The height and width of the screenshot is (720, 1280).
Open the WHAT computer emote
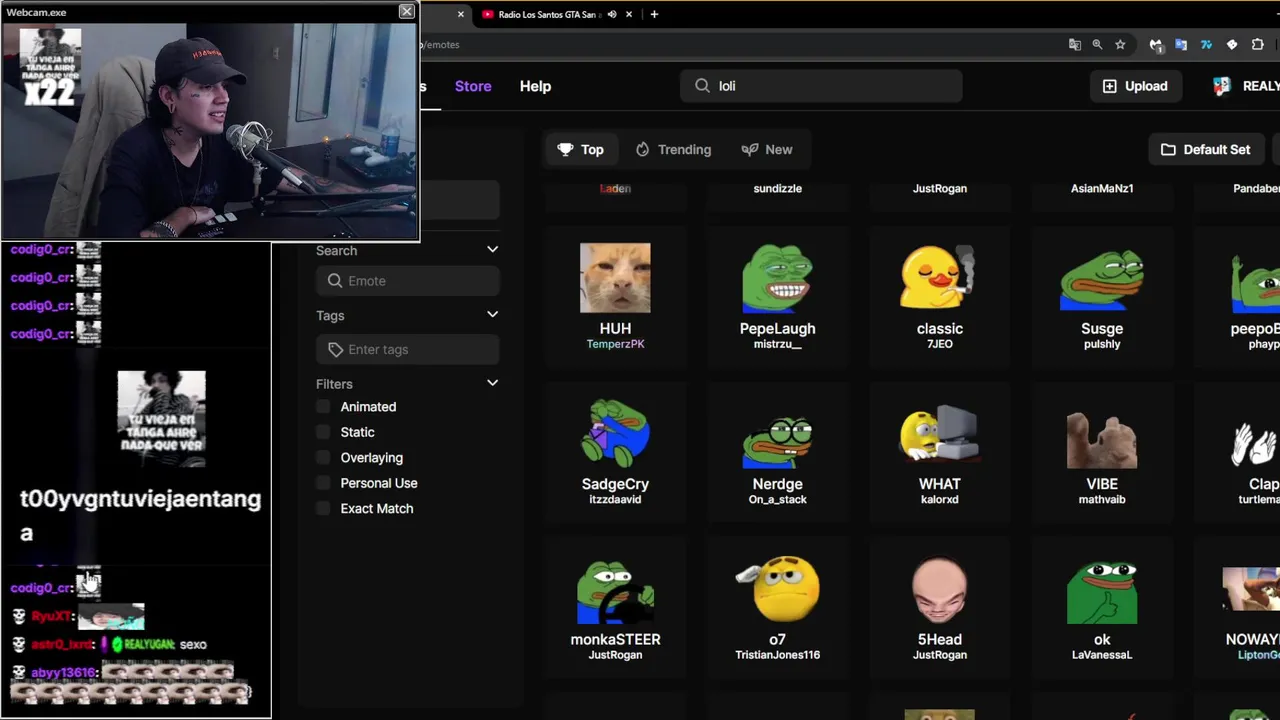(939, 433)
